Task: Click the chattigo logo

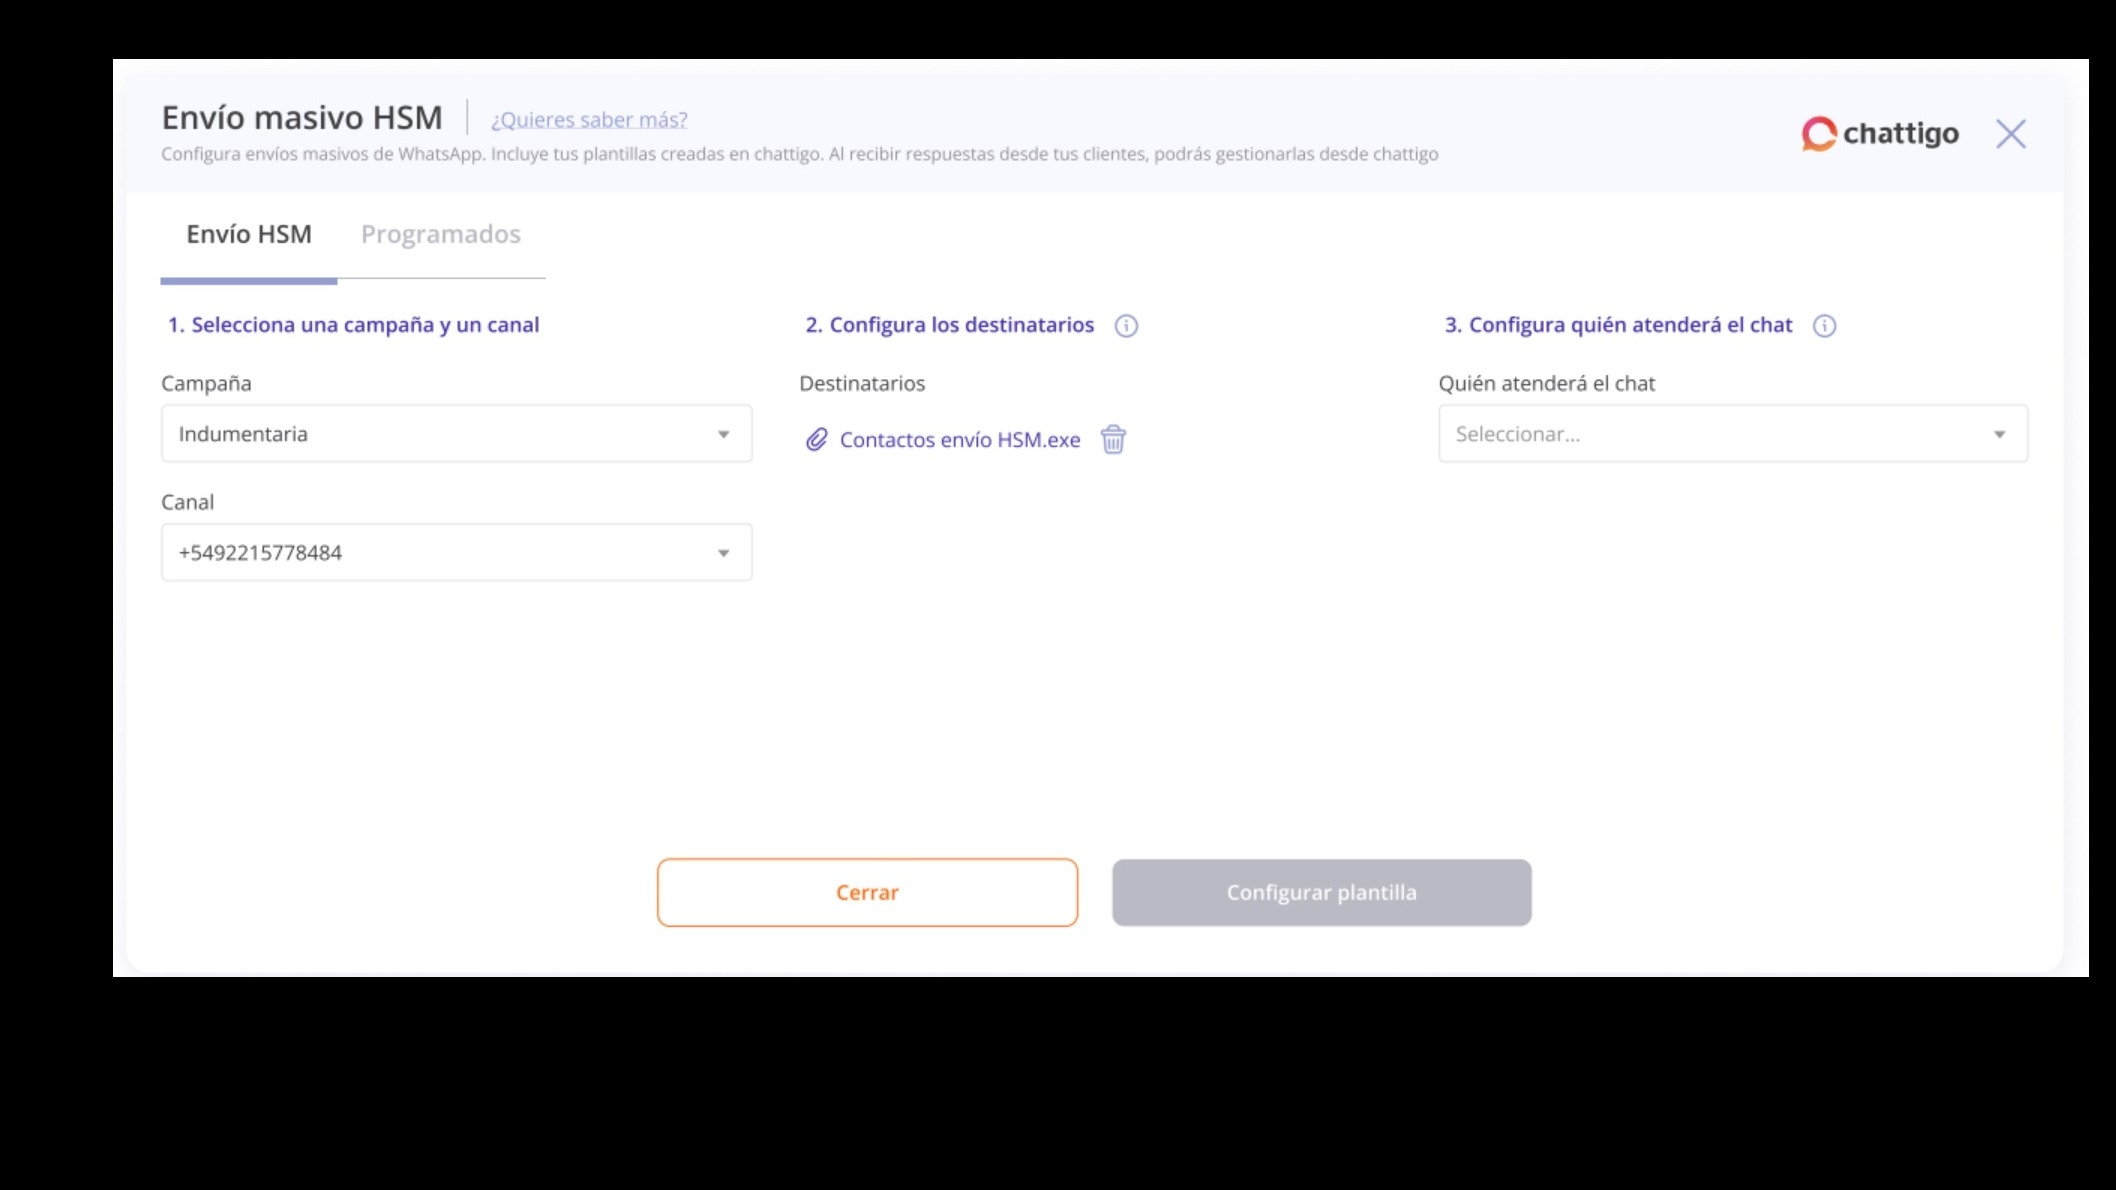Action: coord(1880,134)
